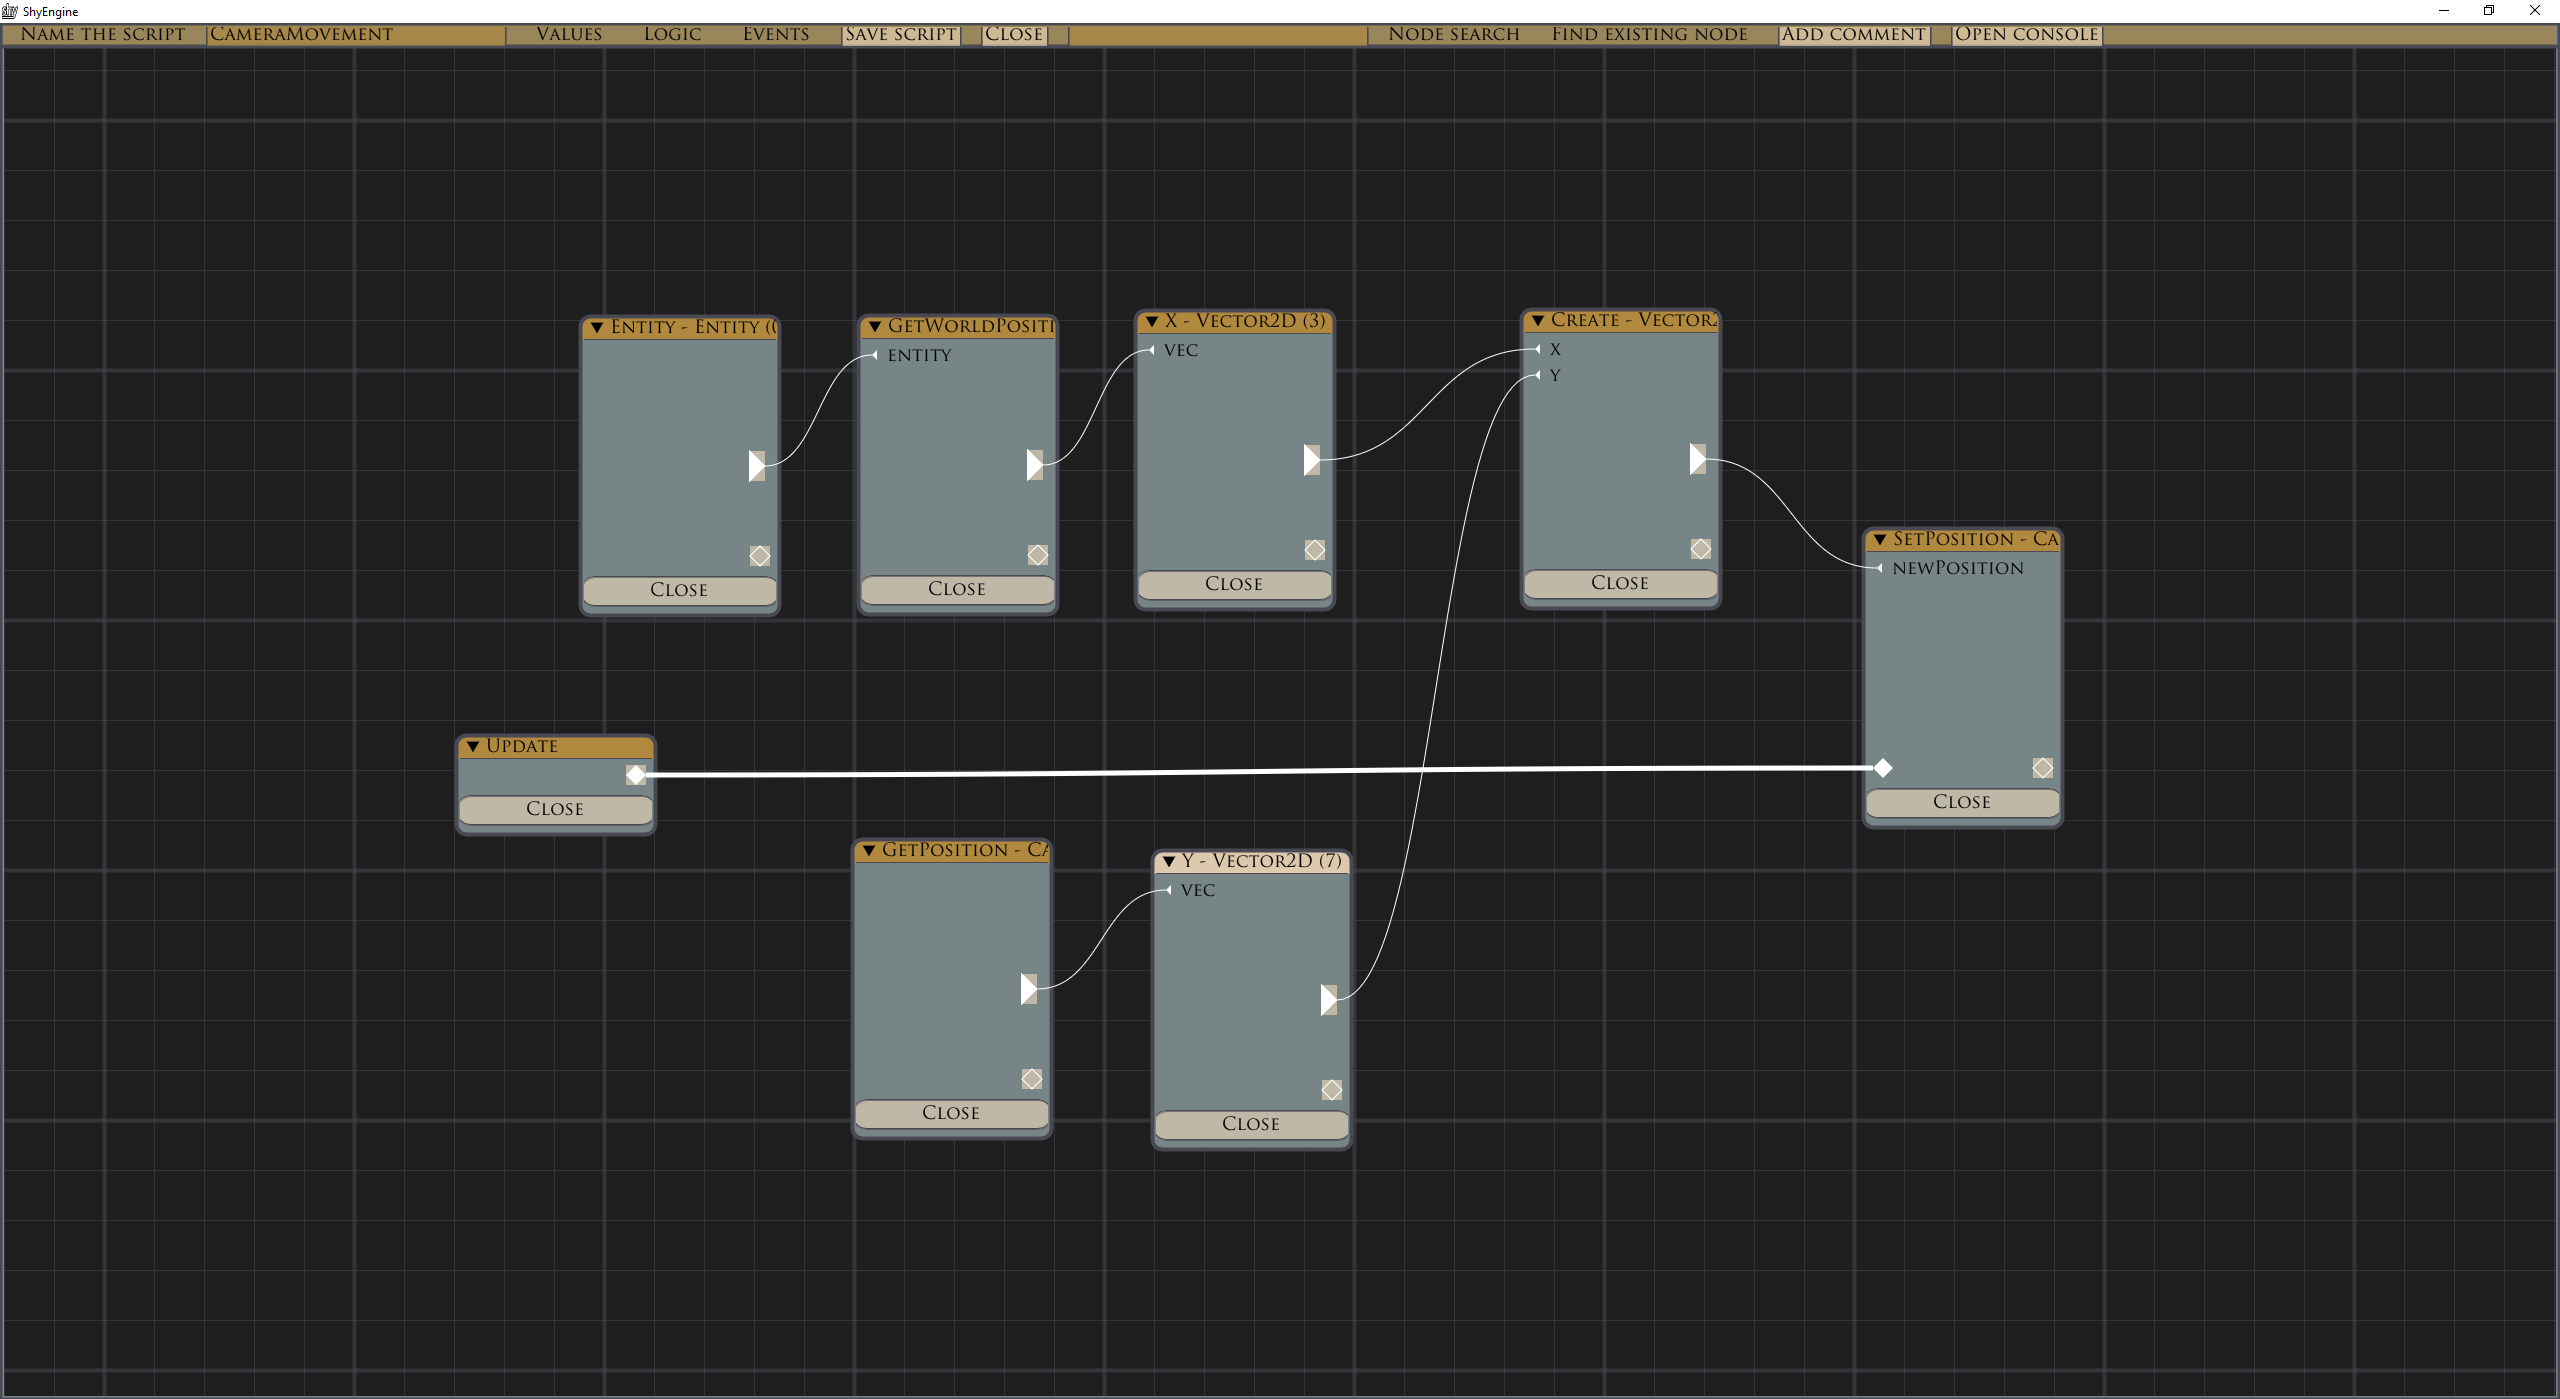This screenshot has height=1399, width=2560.
Task: Collapse the Y - Vector2D (7) node arrow
Action: click(1168, 861)
